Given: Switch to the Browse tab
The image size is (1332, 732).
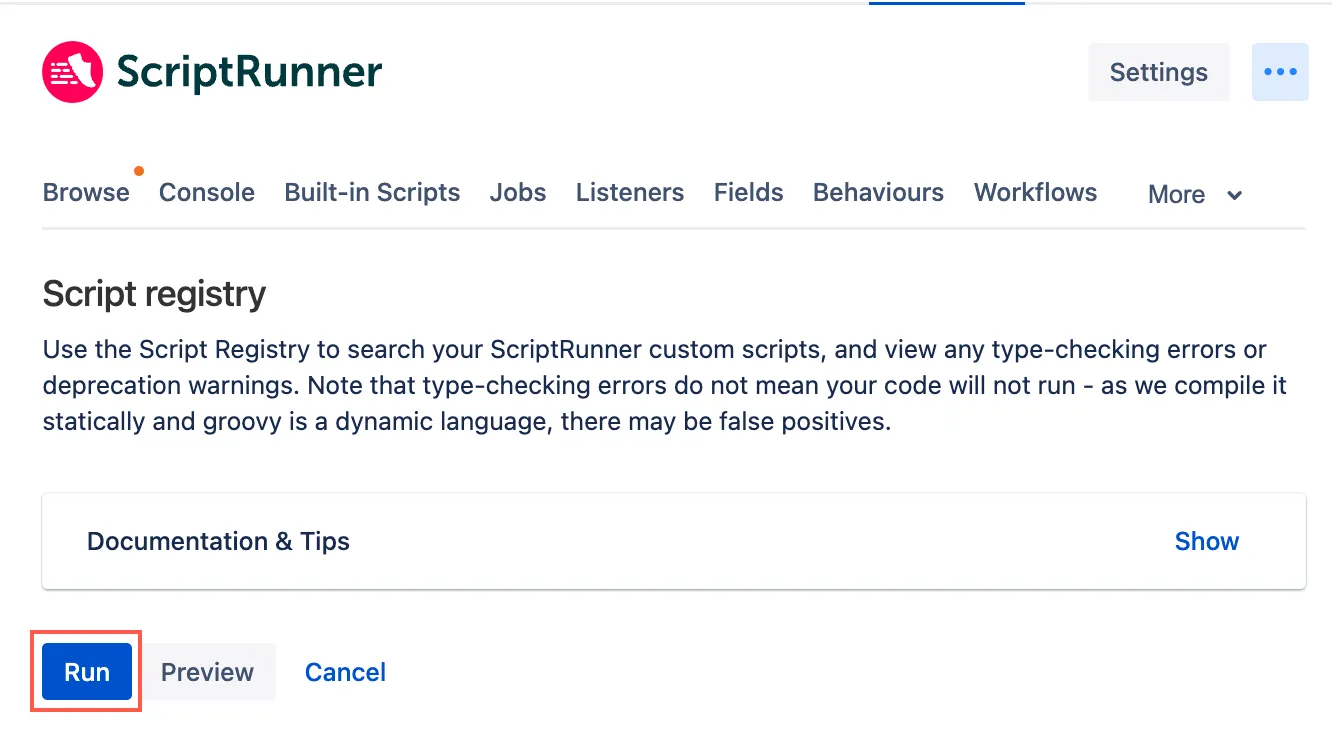Looking at the screenshot, I should [x=86, y=192].
